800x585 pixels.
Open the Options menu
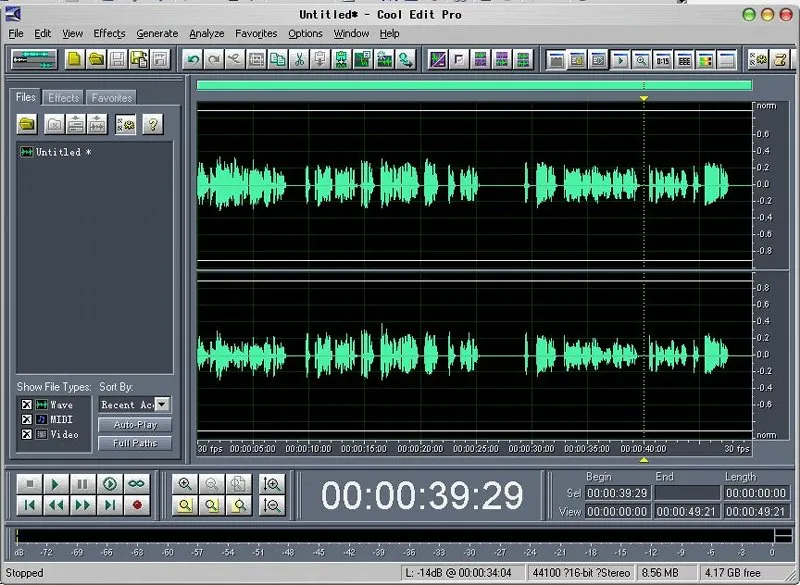305,34
